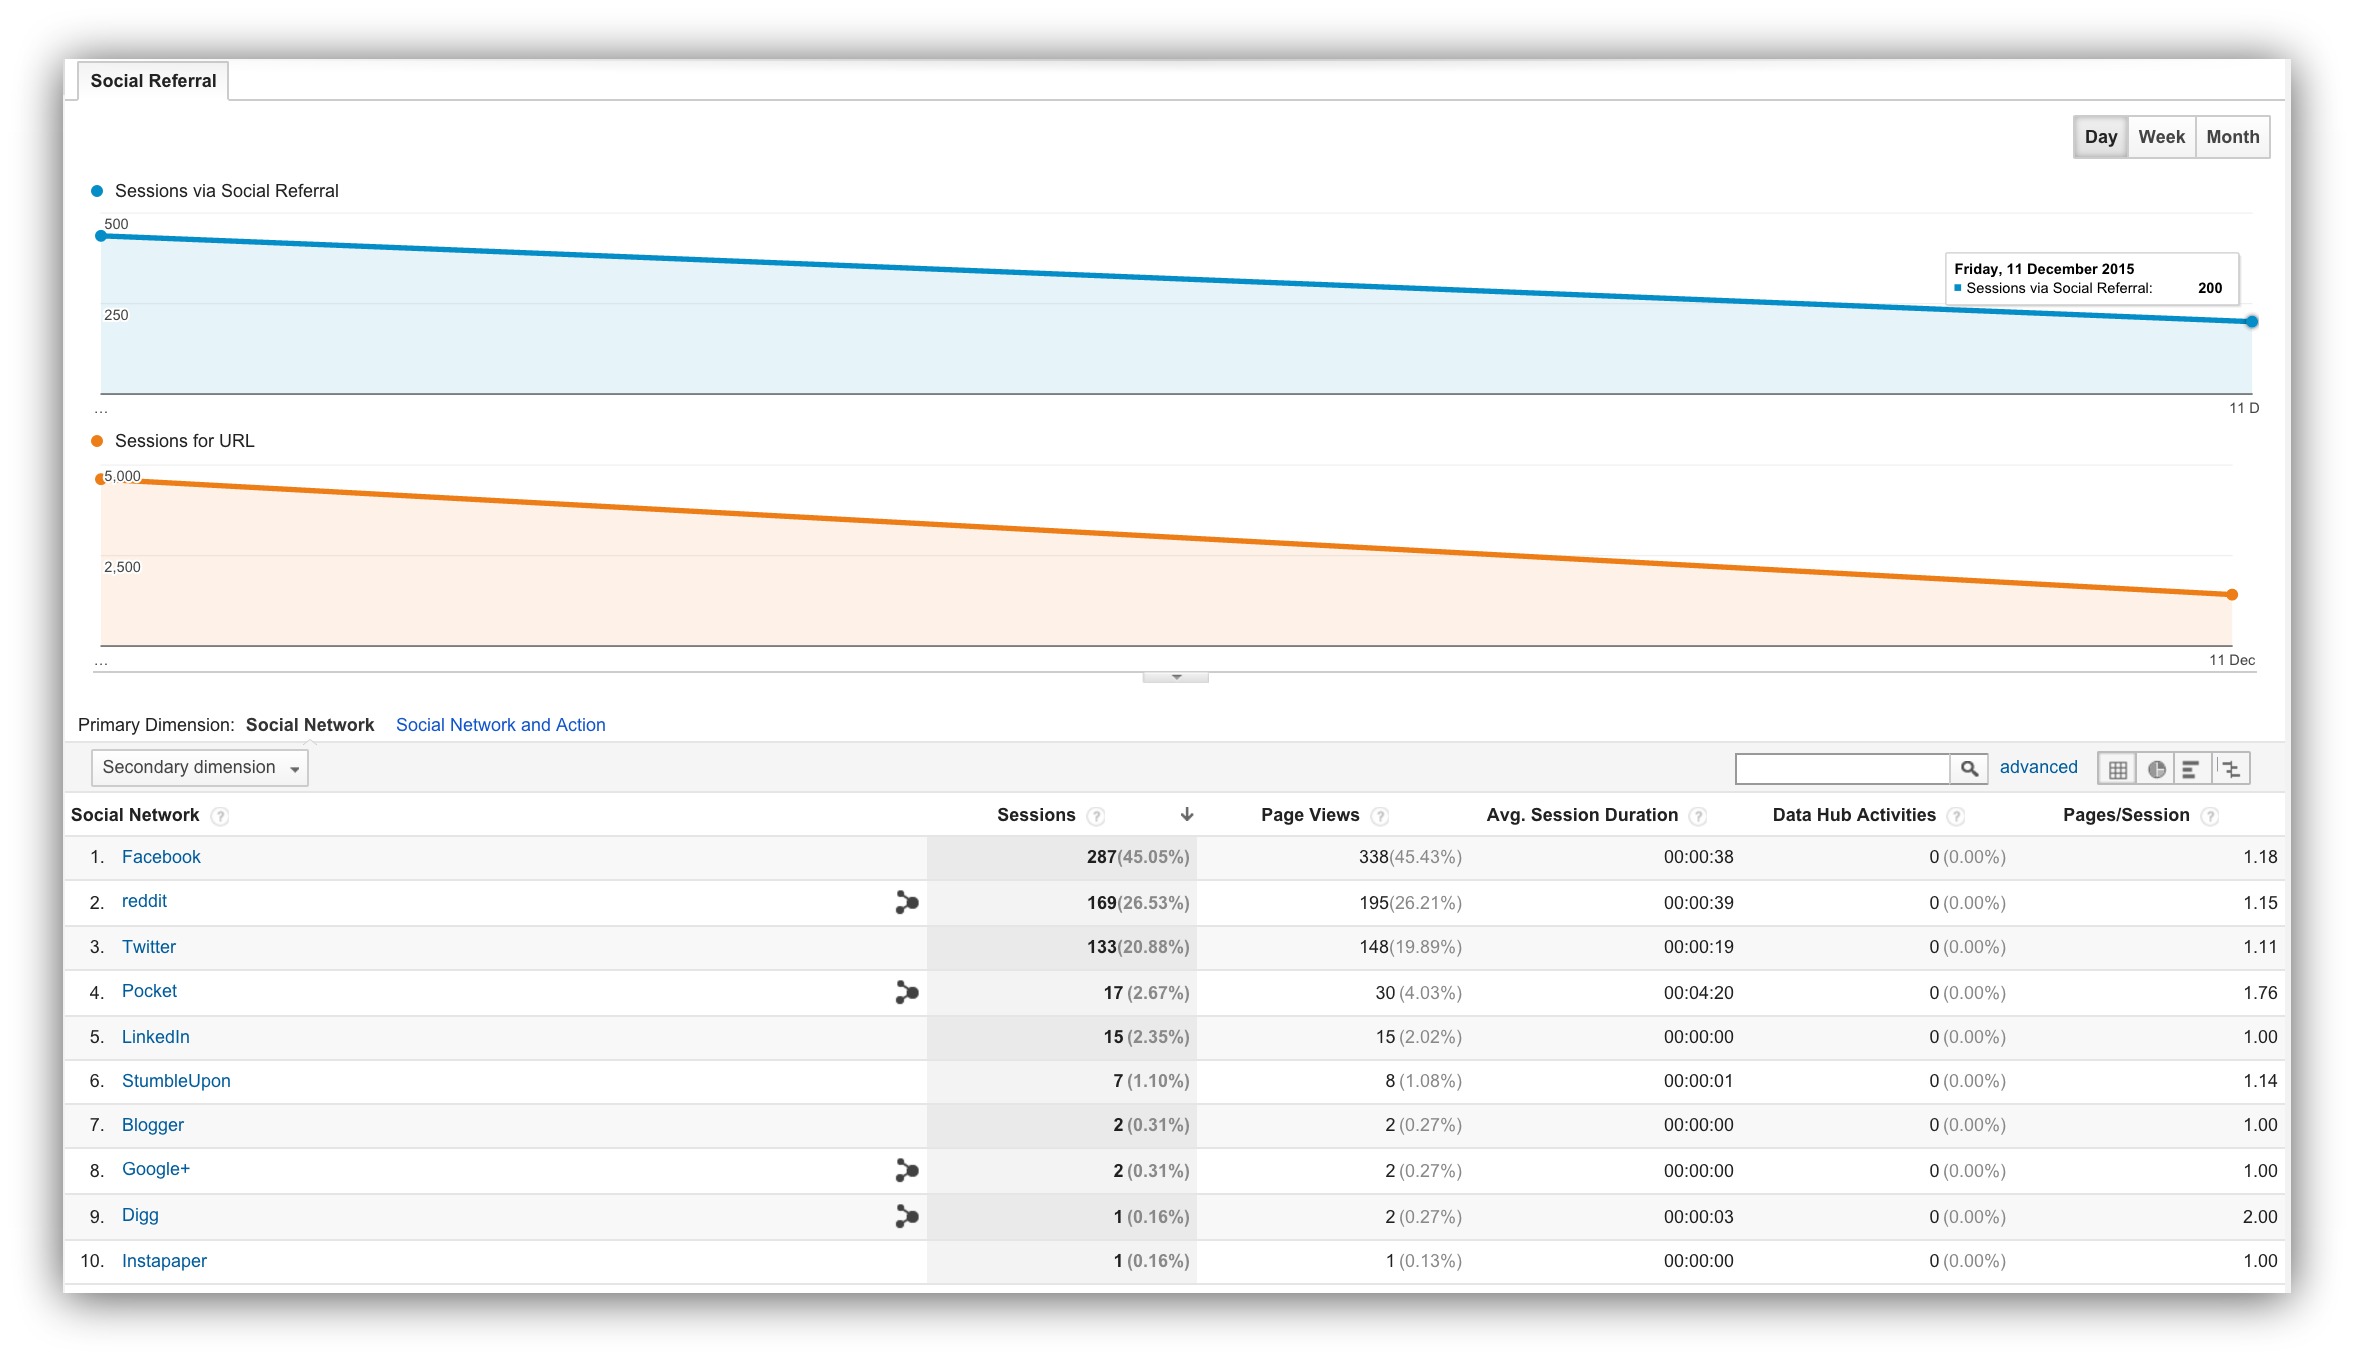The width and height of the screenshot is (2354, 1360).
Task: Sort by Pages/Session column header
Action: [x=2126, y=815]
